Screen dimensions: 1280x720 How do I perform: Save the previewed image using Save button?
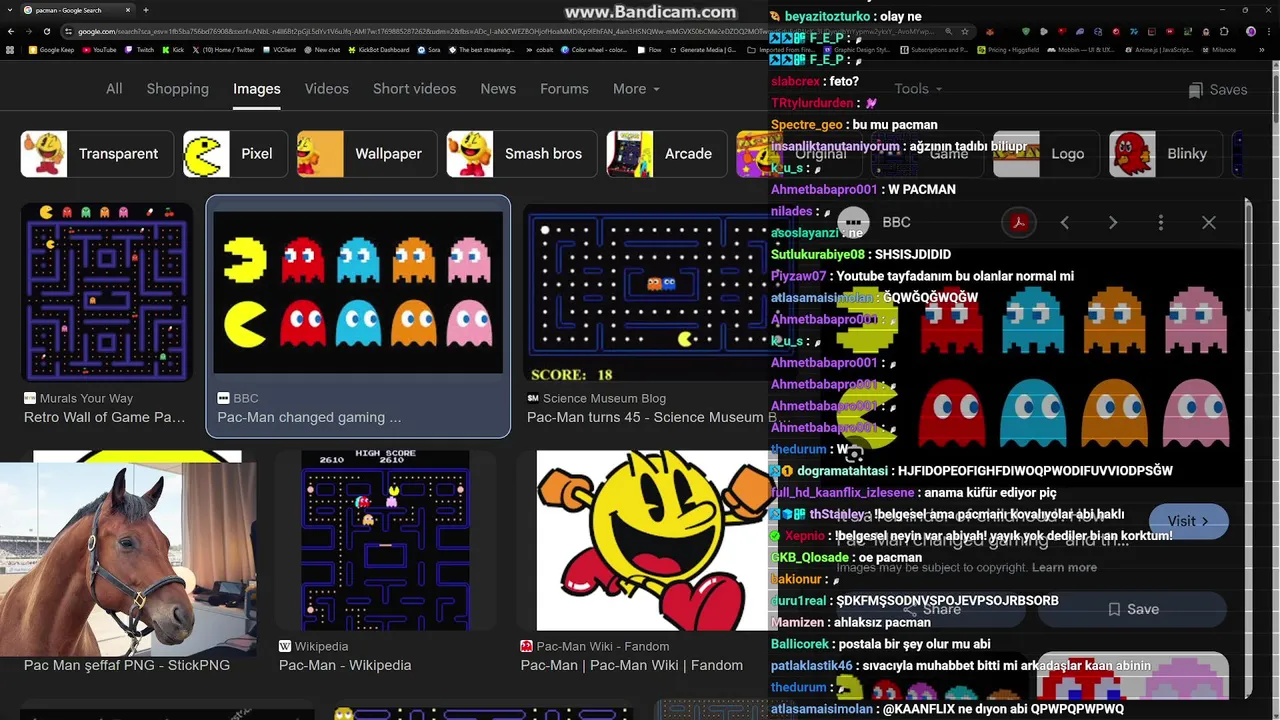coord(1133,609)
